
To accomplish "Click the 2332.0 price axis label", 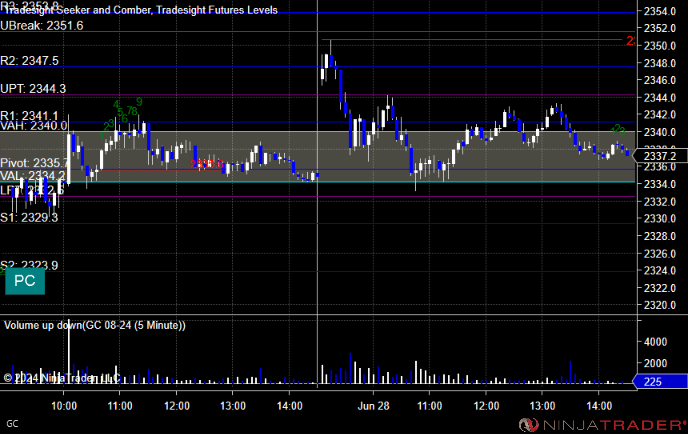I will click(x=660, y=202).
